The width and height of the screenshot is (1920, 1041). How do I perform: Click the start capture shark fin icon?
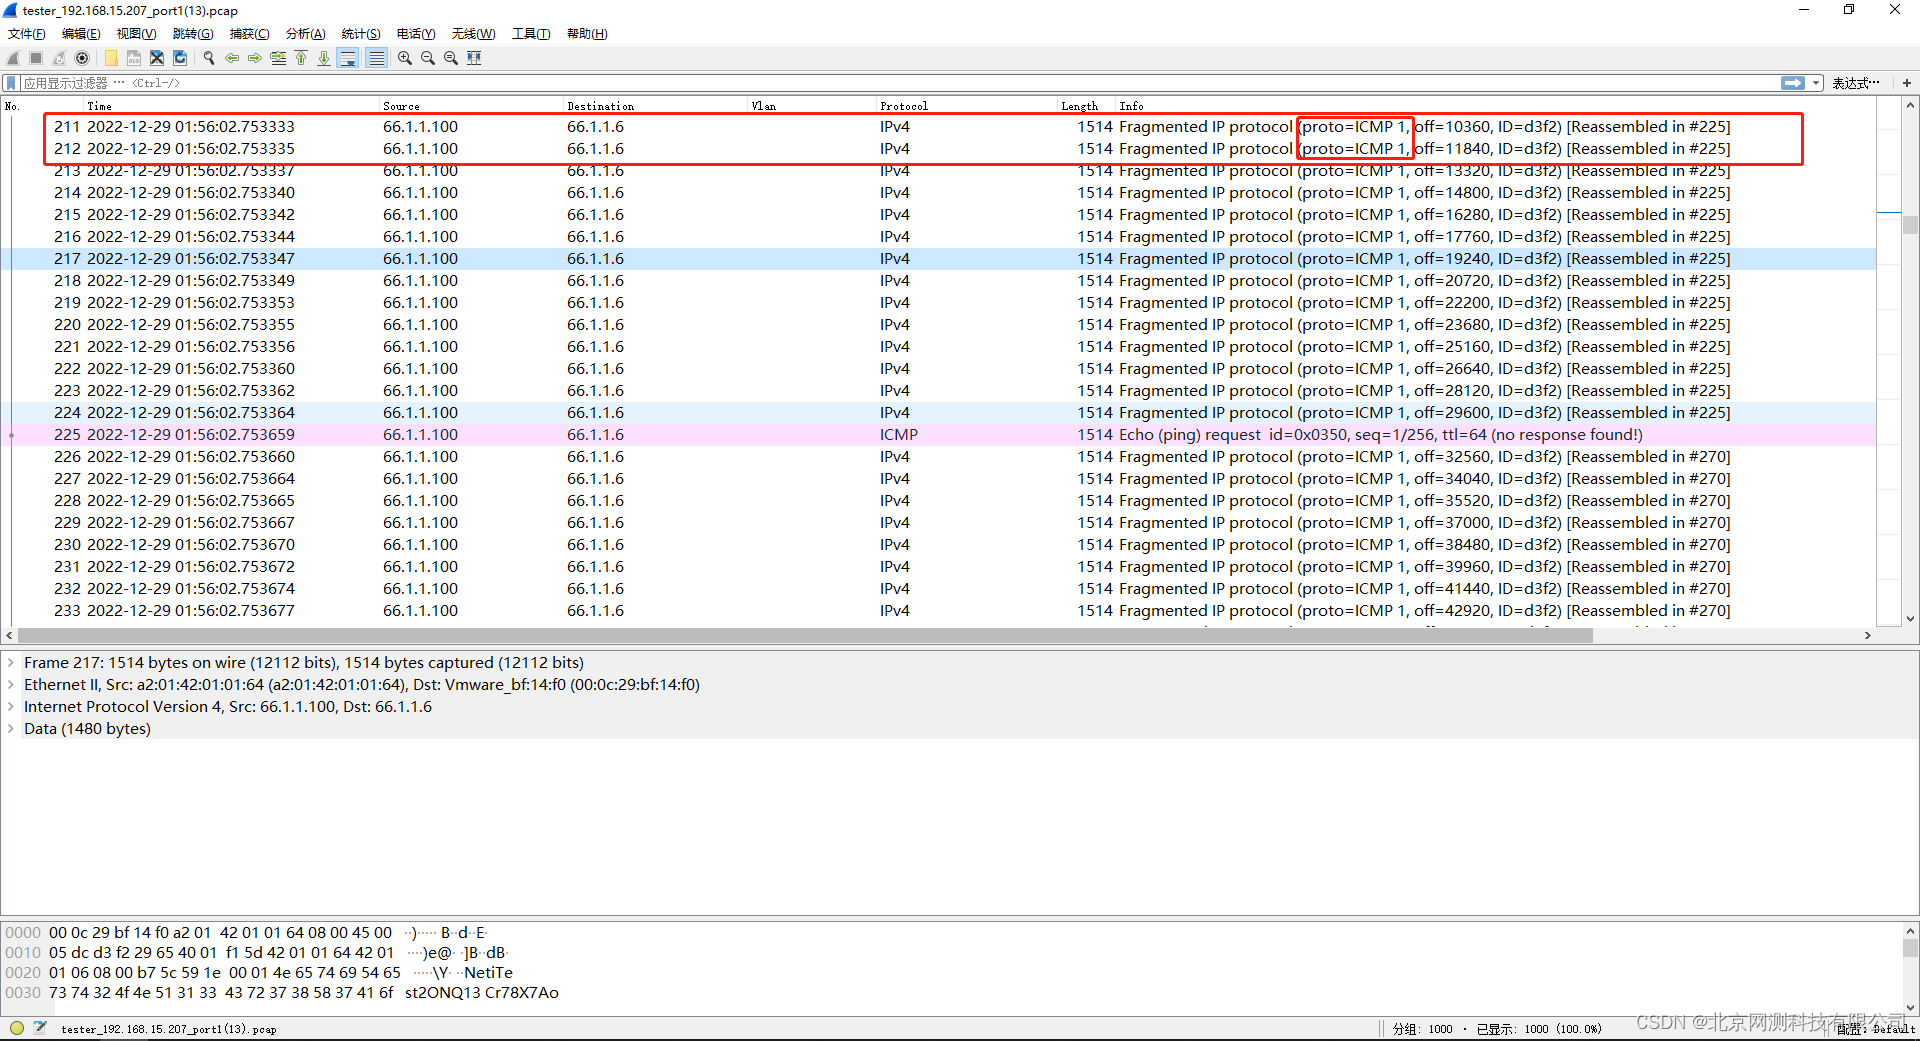[13, 58]
